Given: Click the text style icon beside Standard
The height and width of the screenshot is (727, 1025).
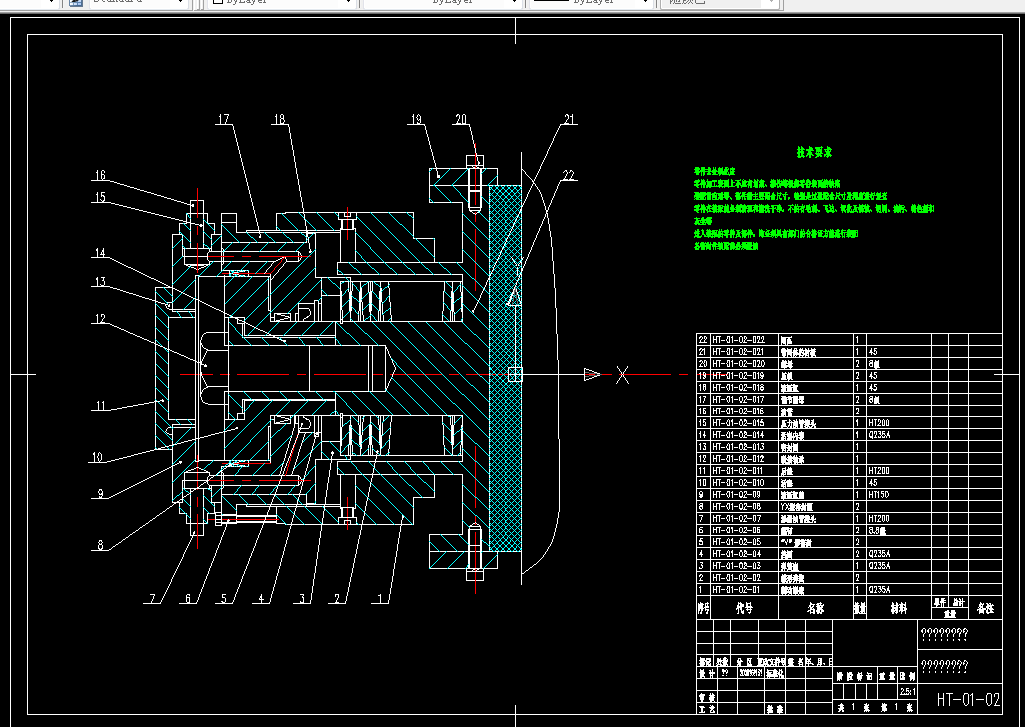Looking at the screenshot, I should [76, 3].
